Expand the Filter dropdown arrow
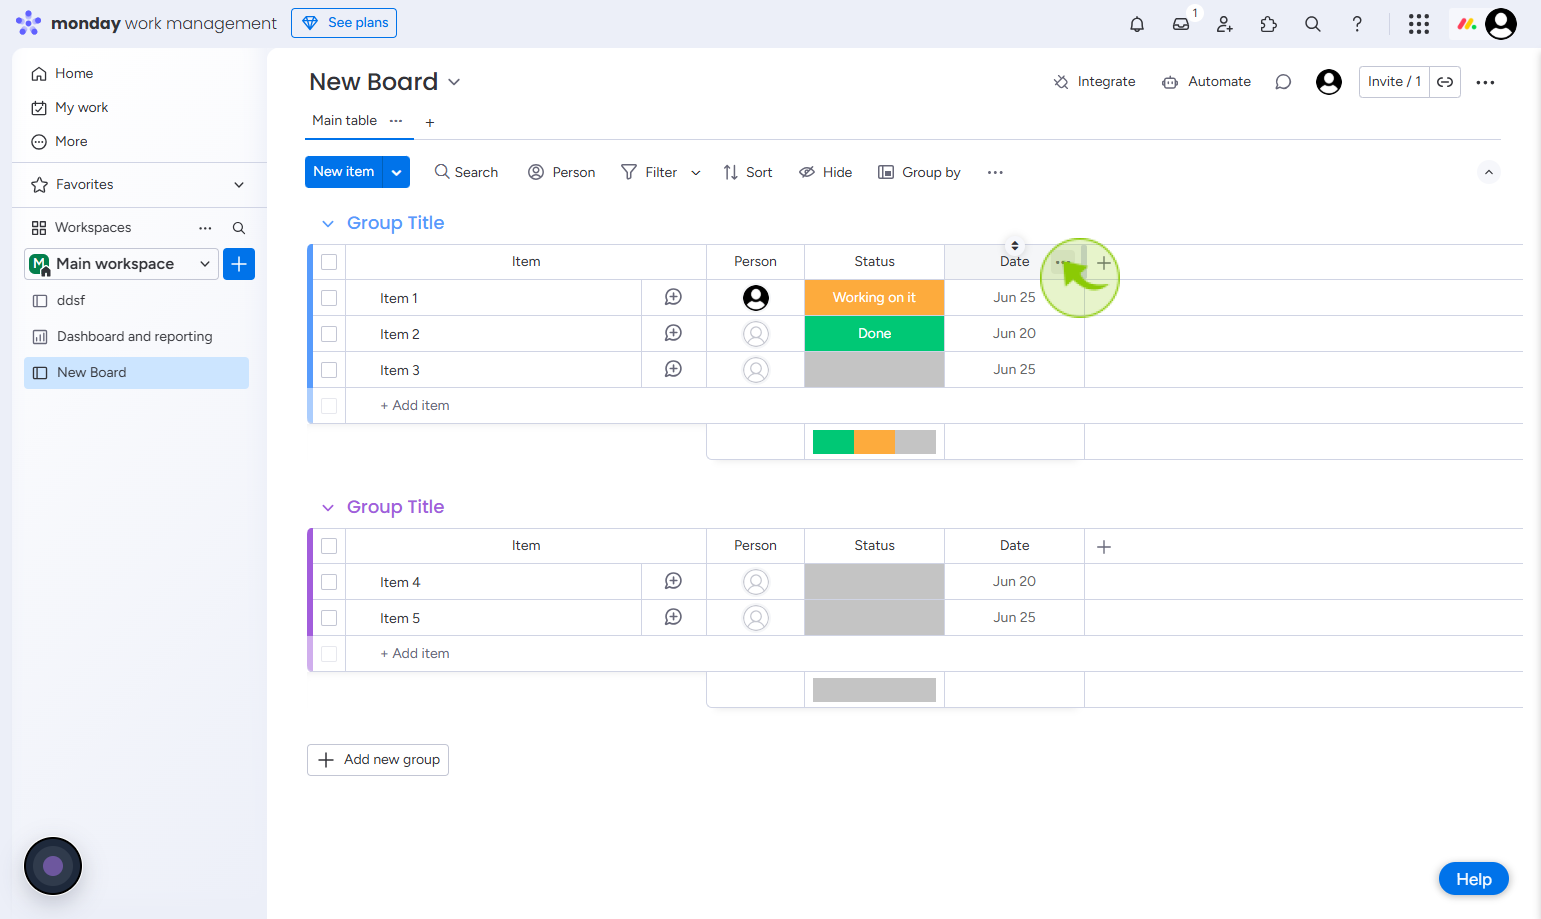The width and height of the screenshot is (1541, 919). pos(696,173)
